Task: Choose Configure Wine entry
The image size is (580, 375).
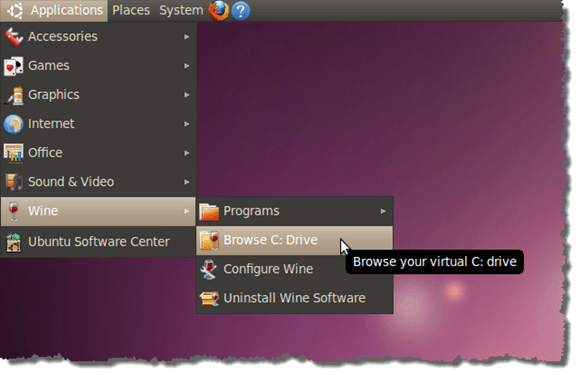Action: pyautogui.click(x=294, y=269)
